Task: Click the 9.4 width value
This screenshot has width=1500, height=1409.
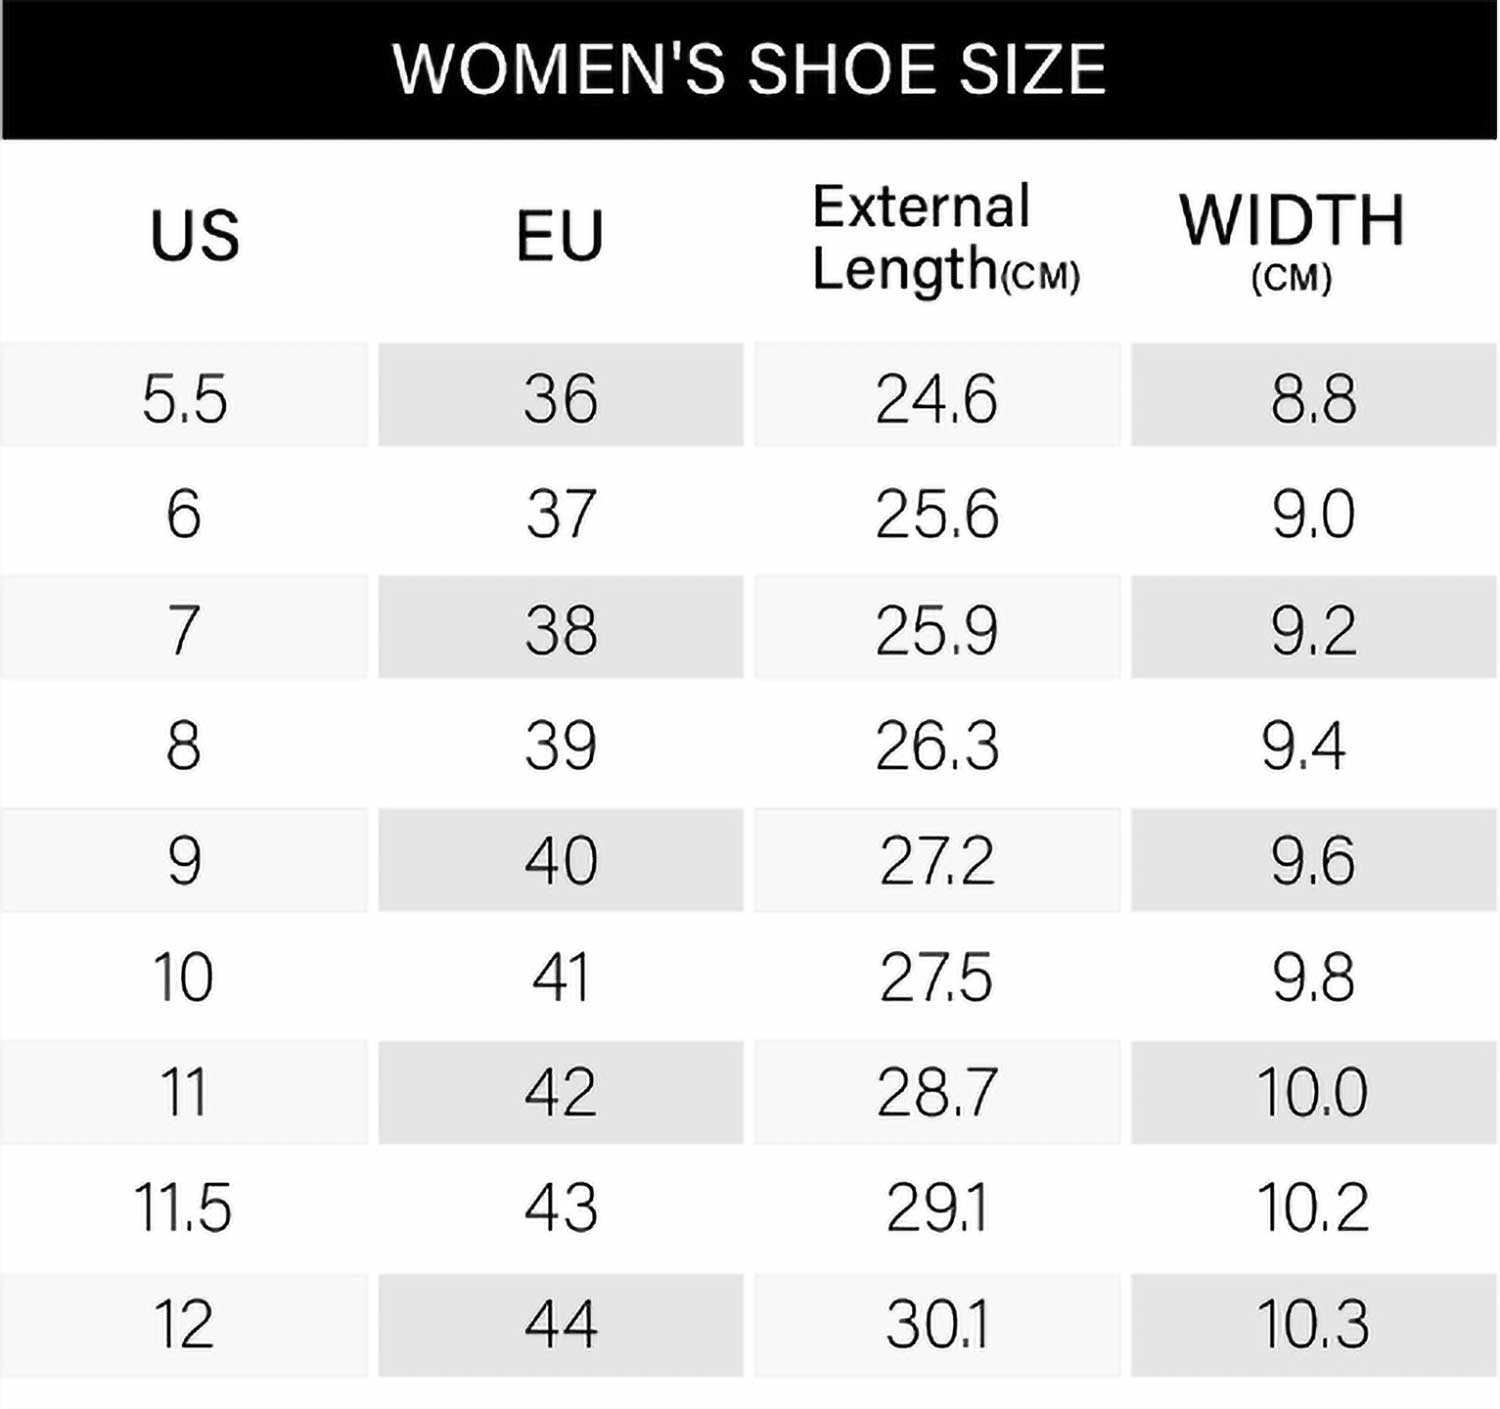Action: (x=1303, y=745)
